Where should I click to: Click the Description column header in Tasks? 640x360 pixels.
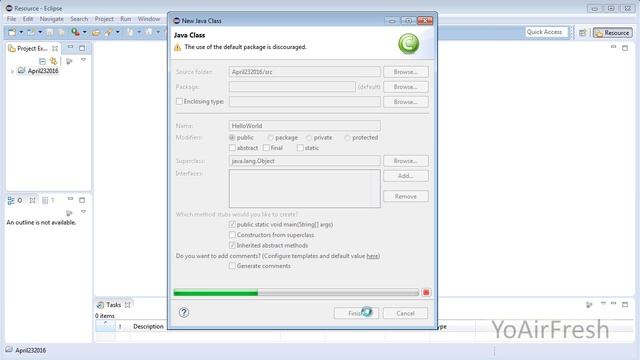click(x=148, y=327)
